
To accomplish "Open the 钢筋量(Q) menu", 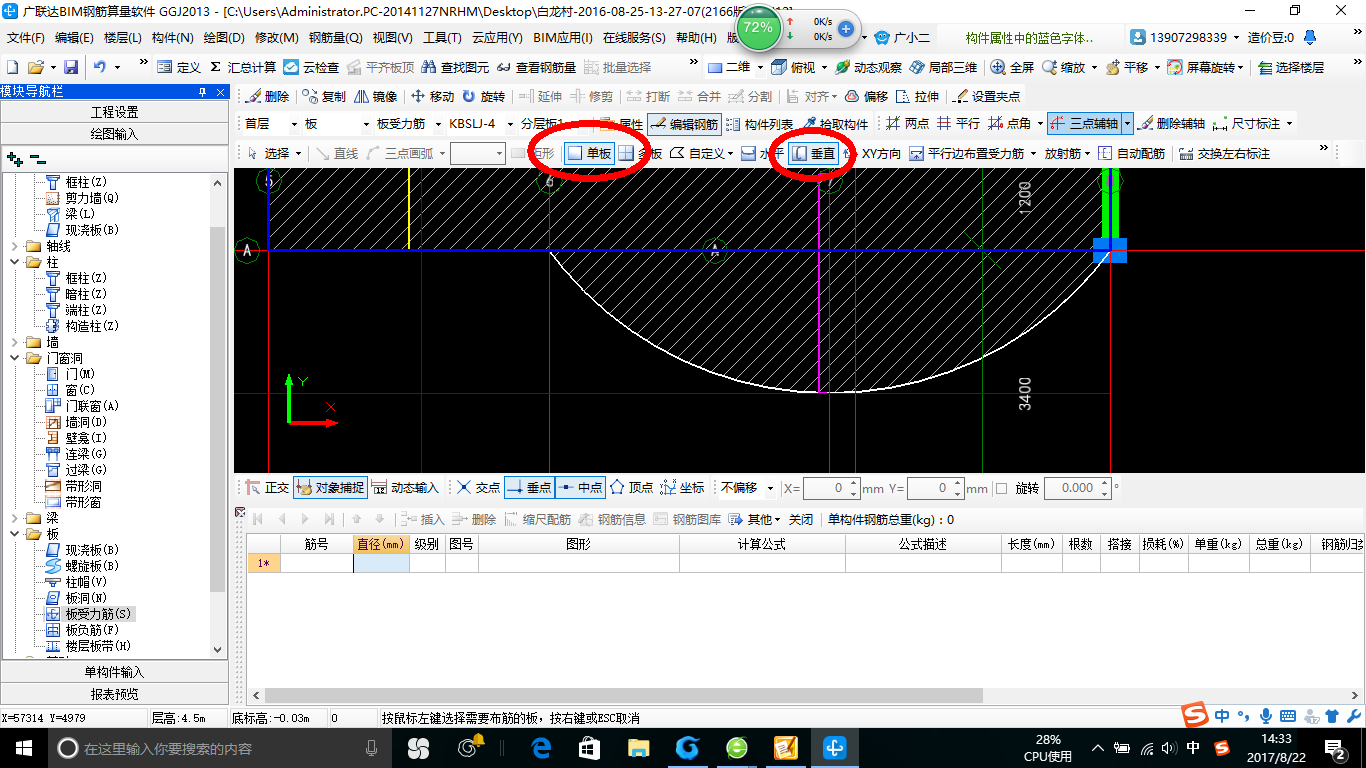I will (x=335, y=38).
